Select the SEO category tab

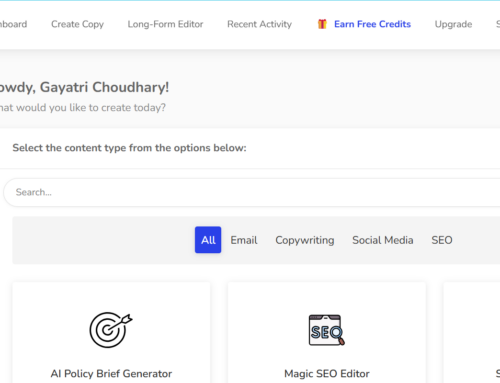pyautogui.click(x=442, y=240)
